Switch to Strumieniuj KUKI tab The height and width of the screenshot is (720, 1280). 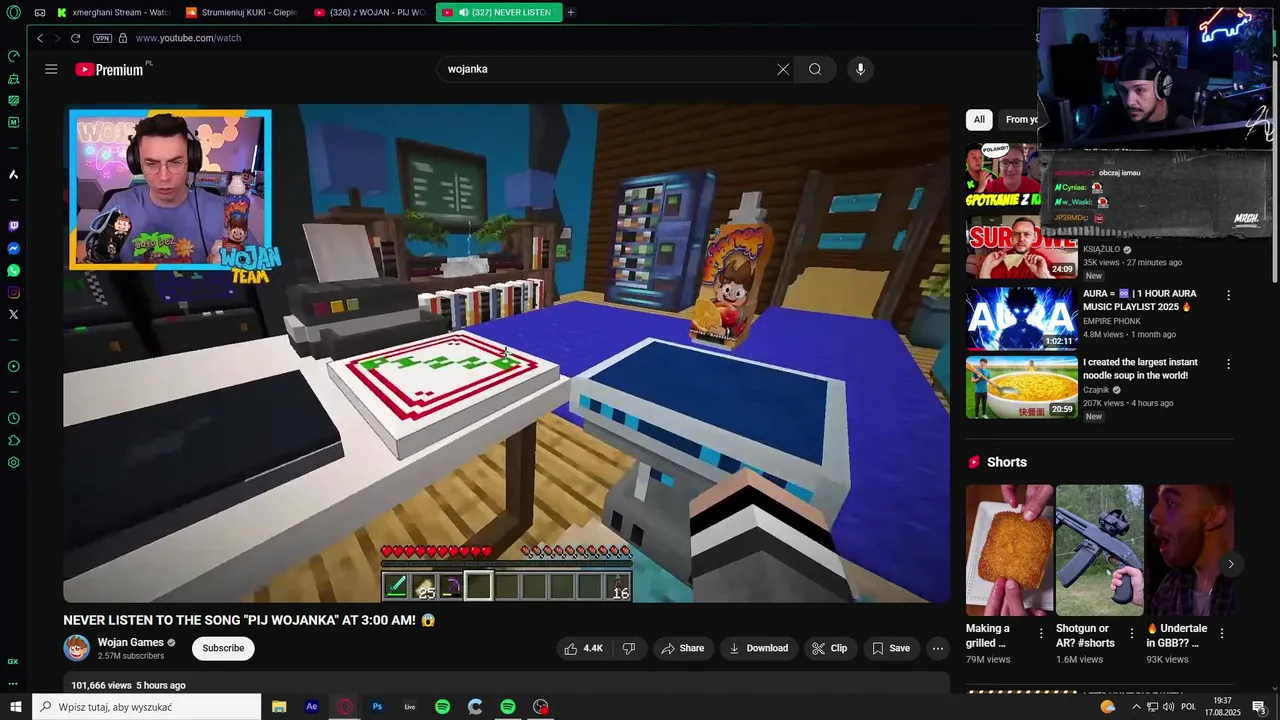click(x=242, y=12)
